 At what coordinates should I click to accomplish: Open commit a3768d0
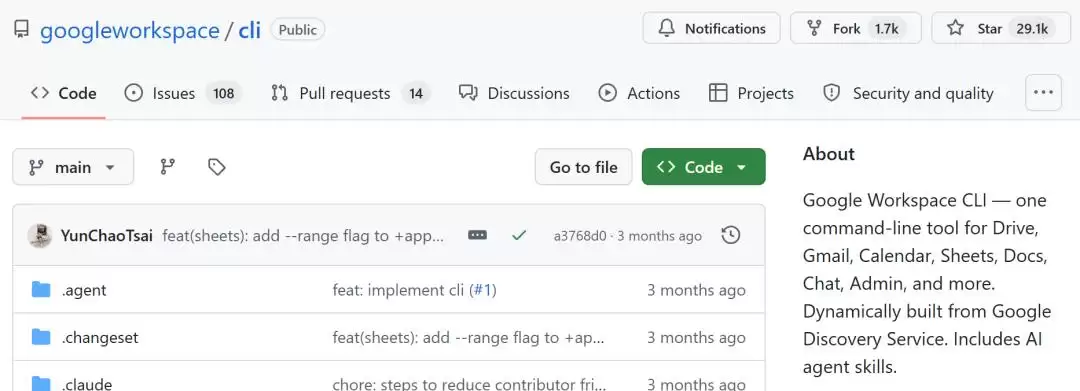(580, 236)
